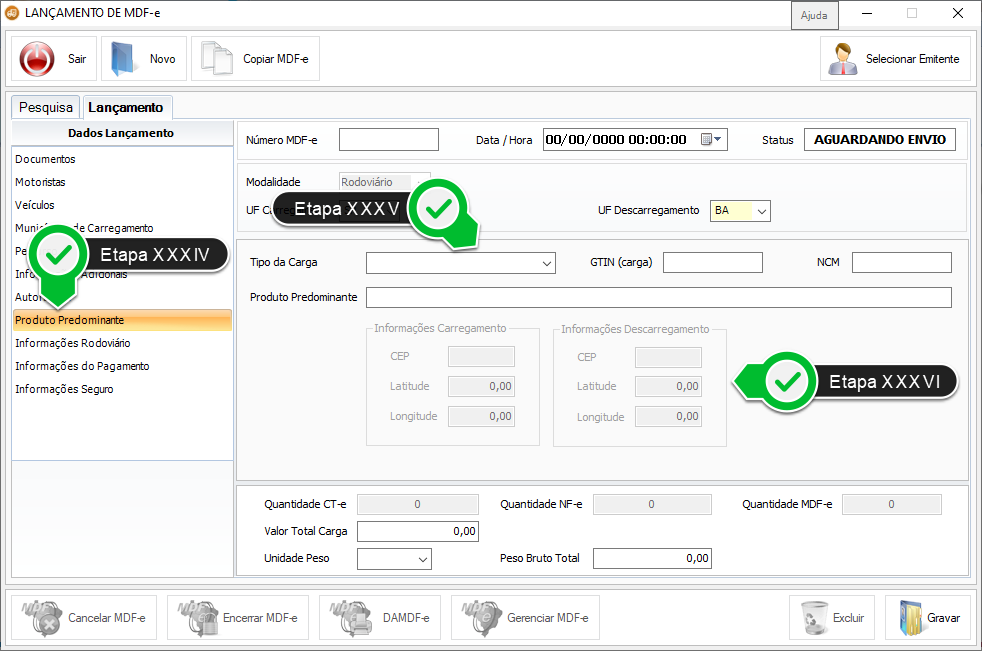Click the Selecionar Emitente person icon
The image size is (982, 651).
click(842, 59)
